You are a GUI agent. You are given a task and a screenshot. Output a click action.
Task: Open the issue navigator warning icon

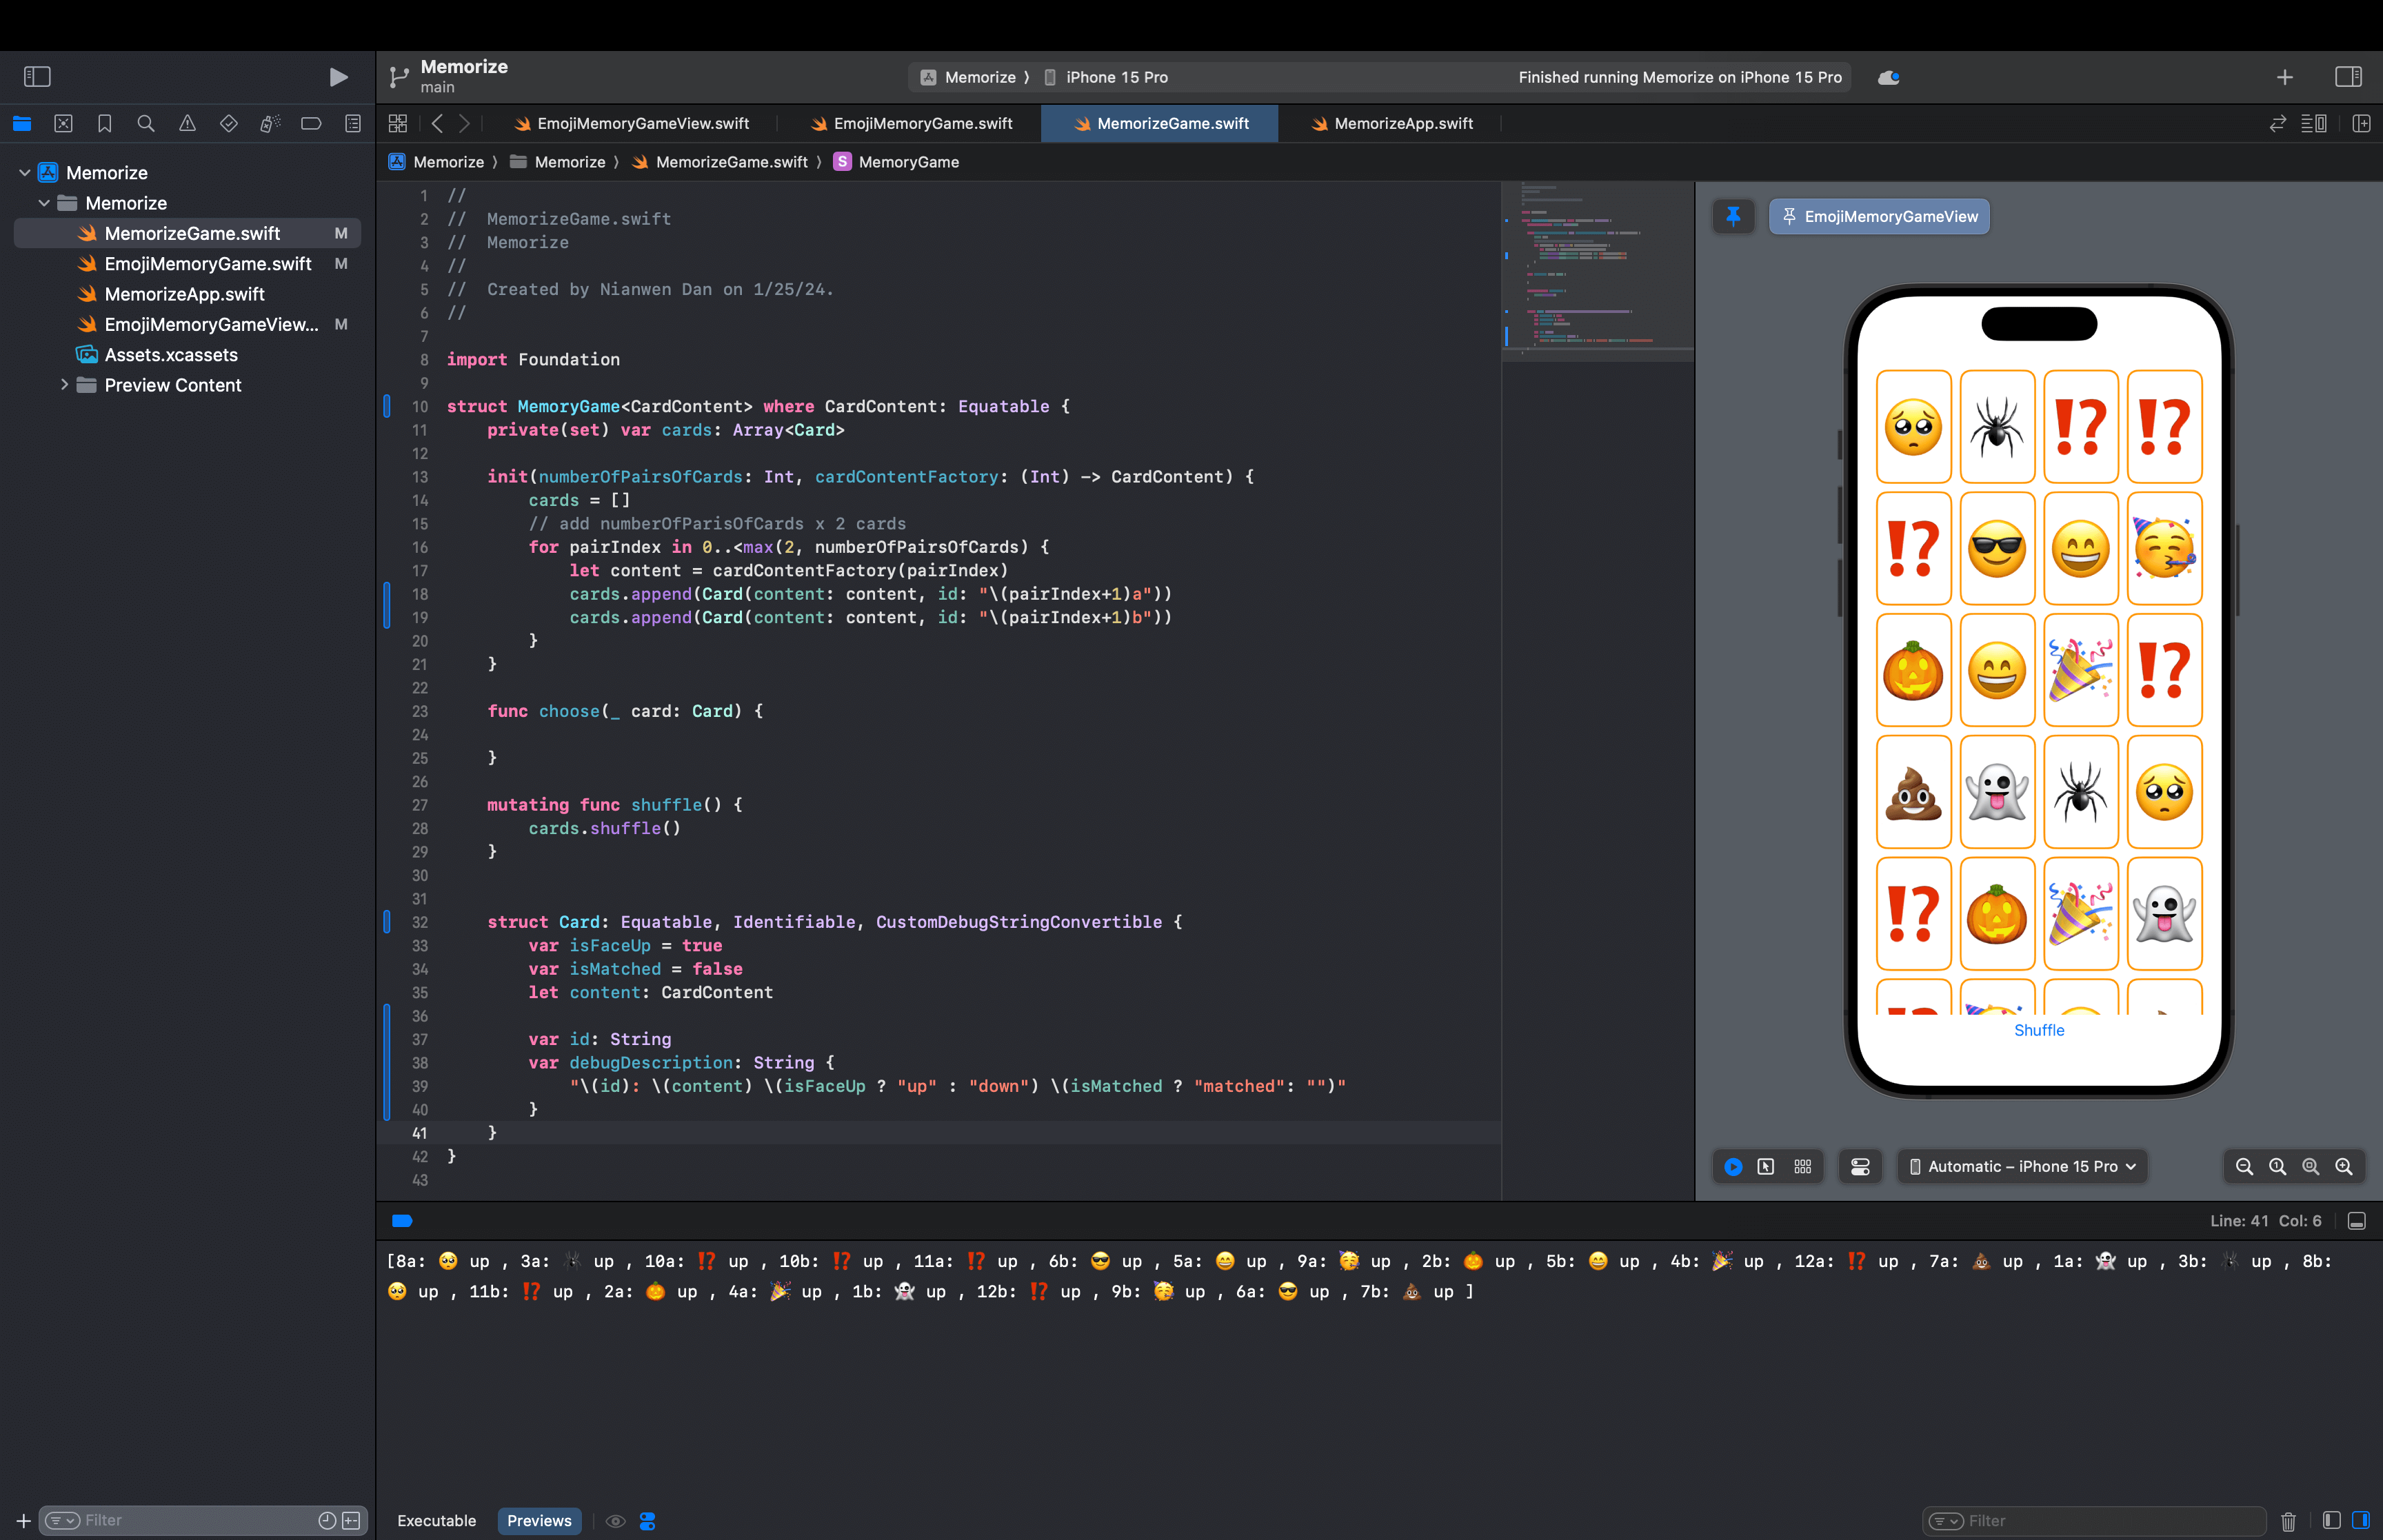(x=187, y=123)
